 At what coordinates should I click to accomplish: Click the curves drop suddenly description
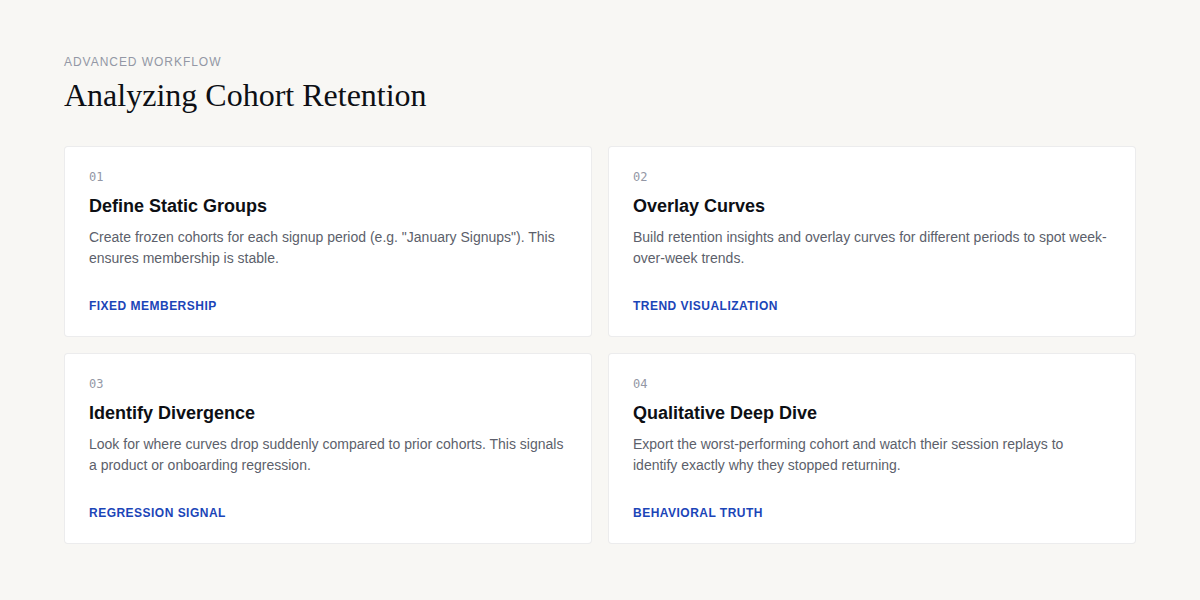coord(327,455)
